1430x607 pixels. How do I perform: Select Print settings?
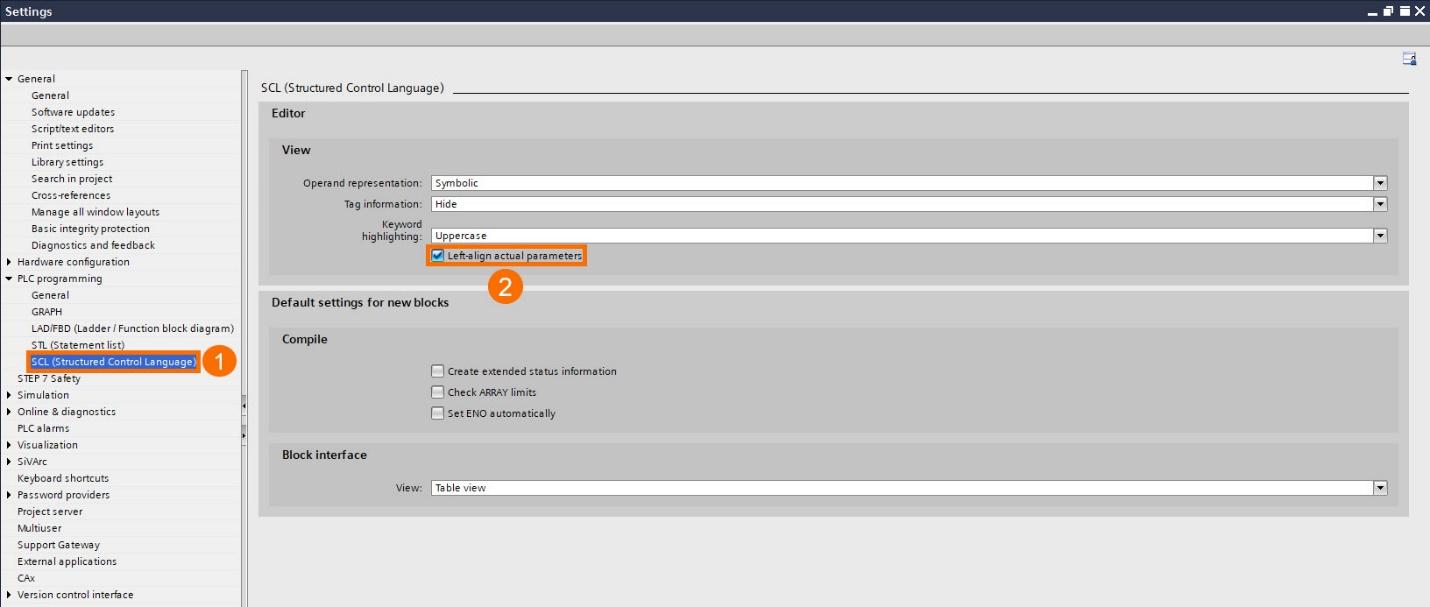click(62, 146)
